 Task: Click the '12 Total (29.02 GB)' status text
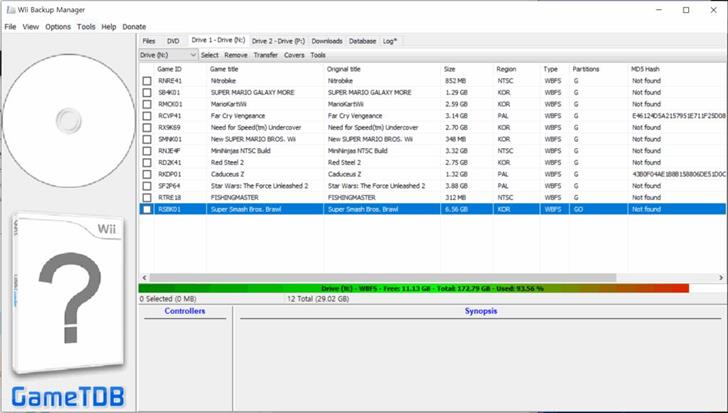point(318,299)
